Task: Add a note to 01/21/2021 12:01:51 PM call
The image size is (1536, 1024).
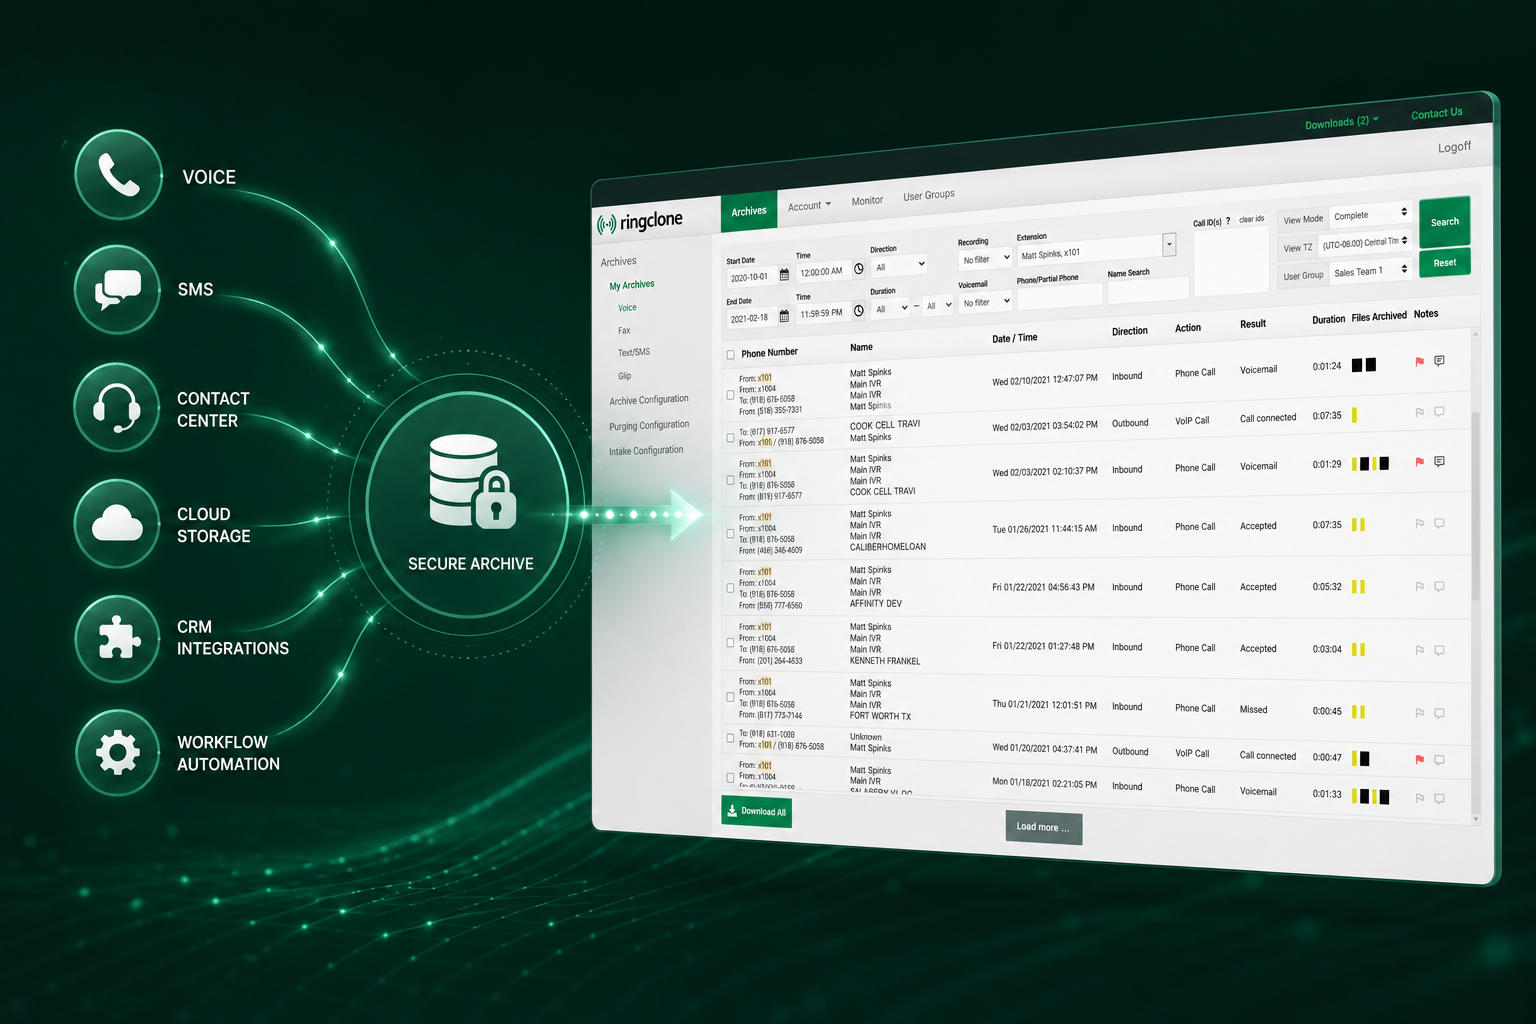Action: click(1439, 713)
